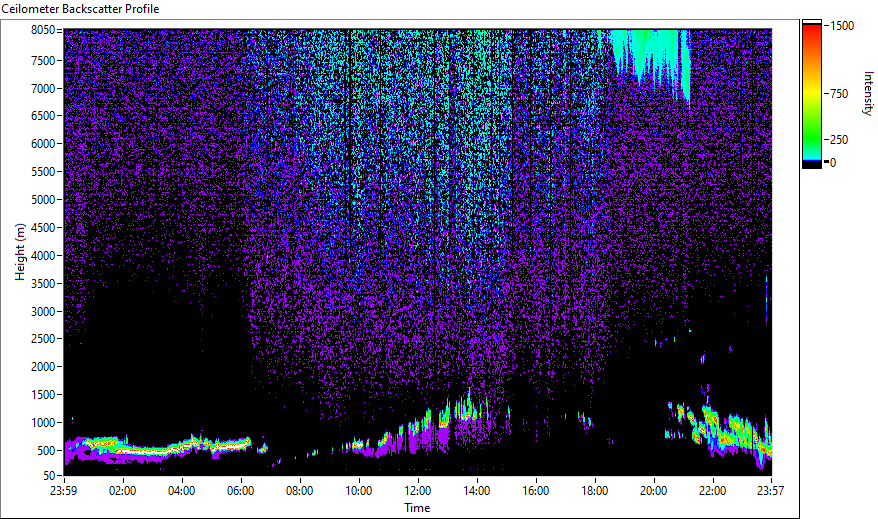Select the 1000 height axis label

pos(43,423)
